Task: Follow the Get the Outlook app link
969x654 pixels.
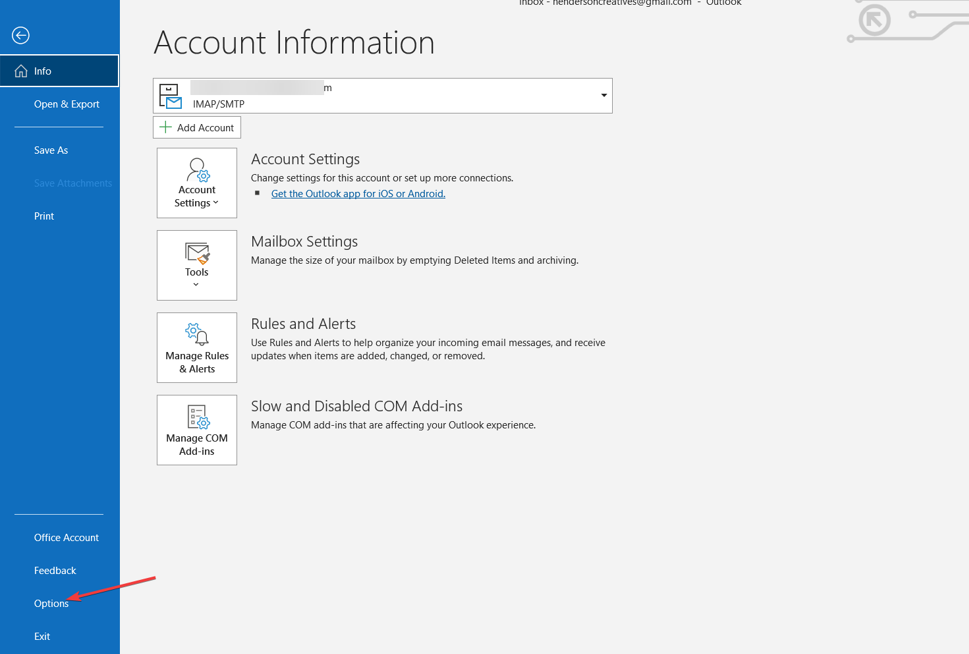Action: [x=357, y=193]
